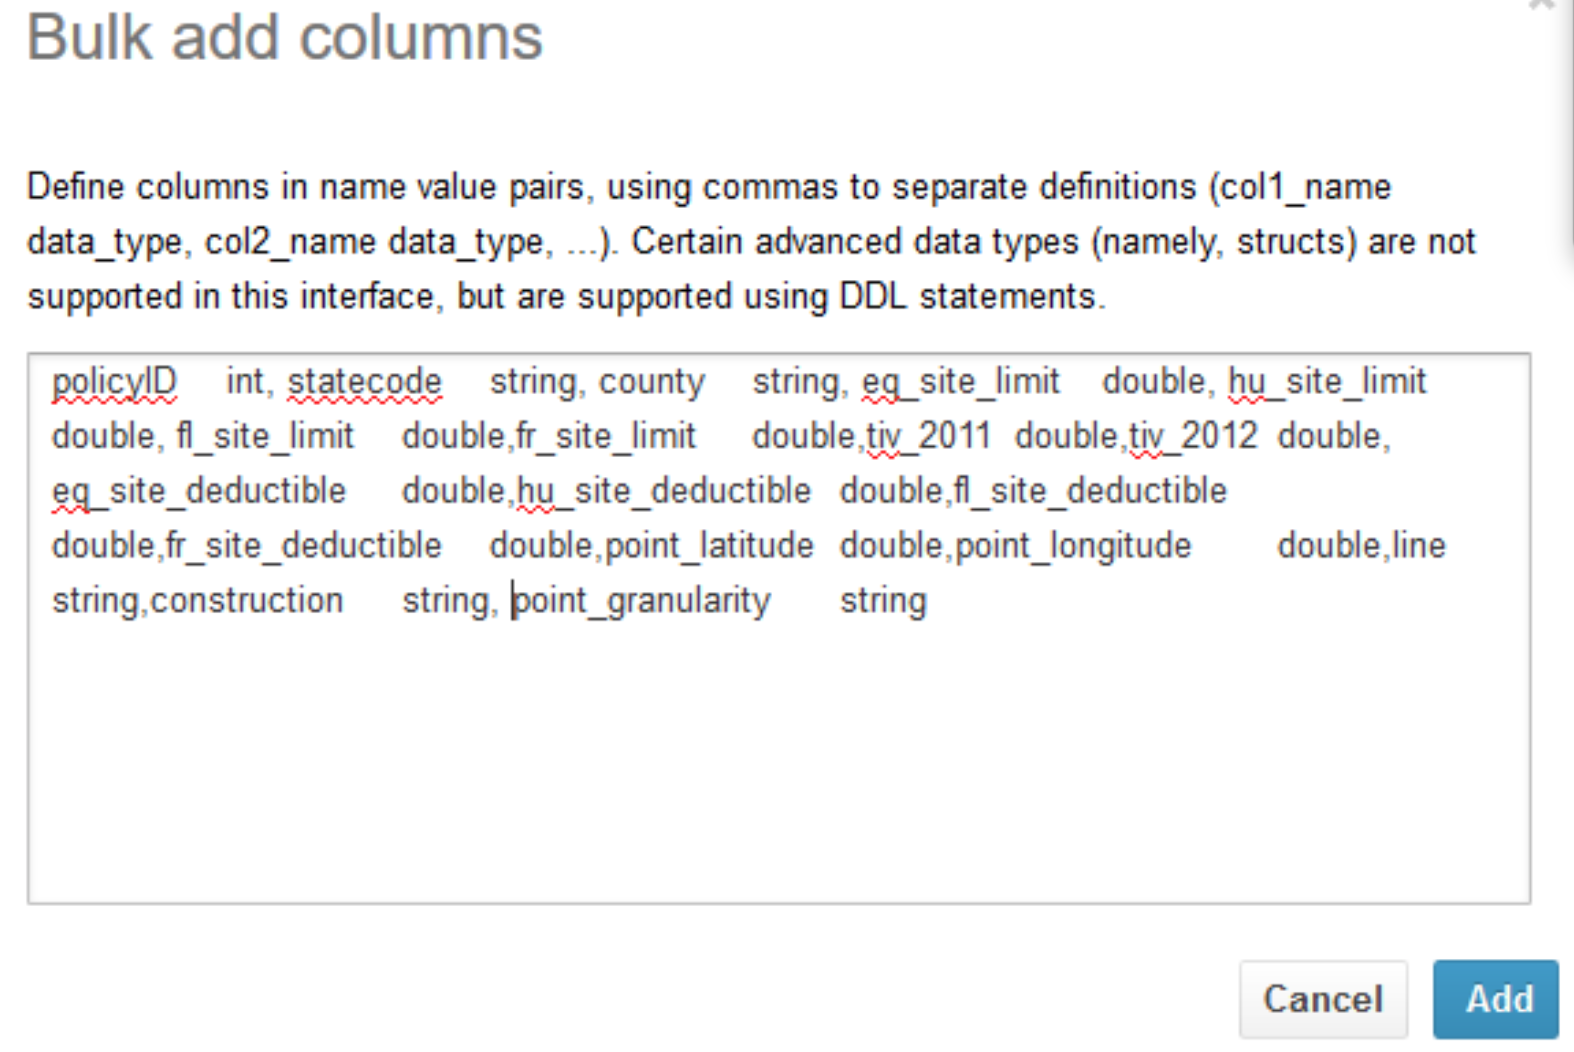The height and width of the screenshot is (1052, 1574).
Task: Click fr_site_limit in the definitions
Action: click(606, 437)
